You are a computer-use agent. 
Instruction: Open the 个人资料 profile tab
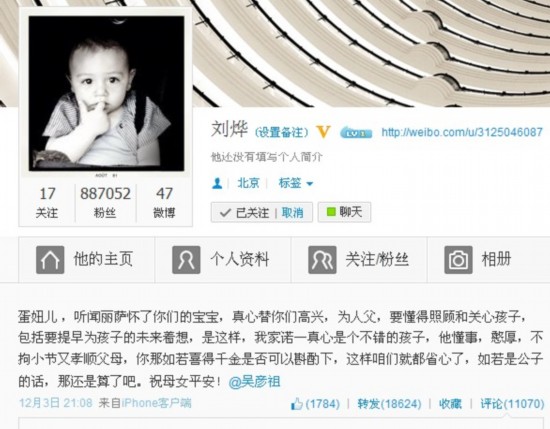pos(223,260)
